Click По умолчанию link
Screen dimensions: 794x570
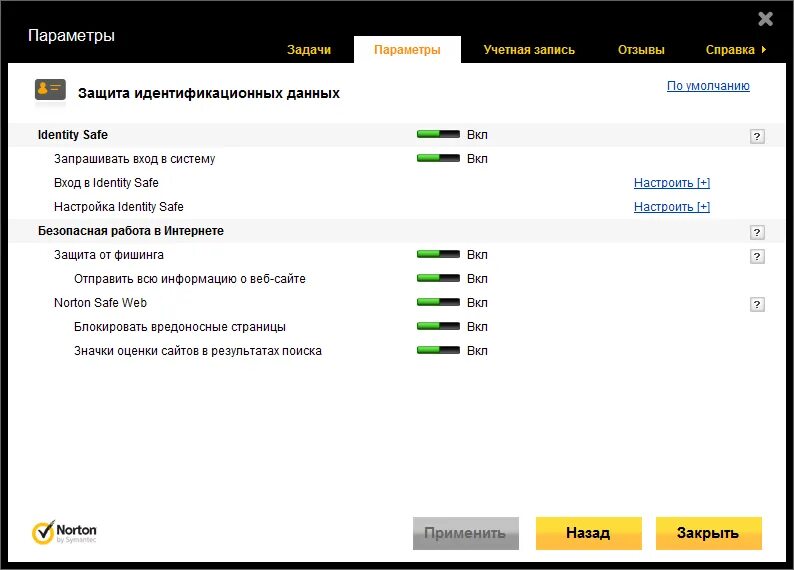[x=708, y=86]
